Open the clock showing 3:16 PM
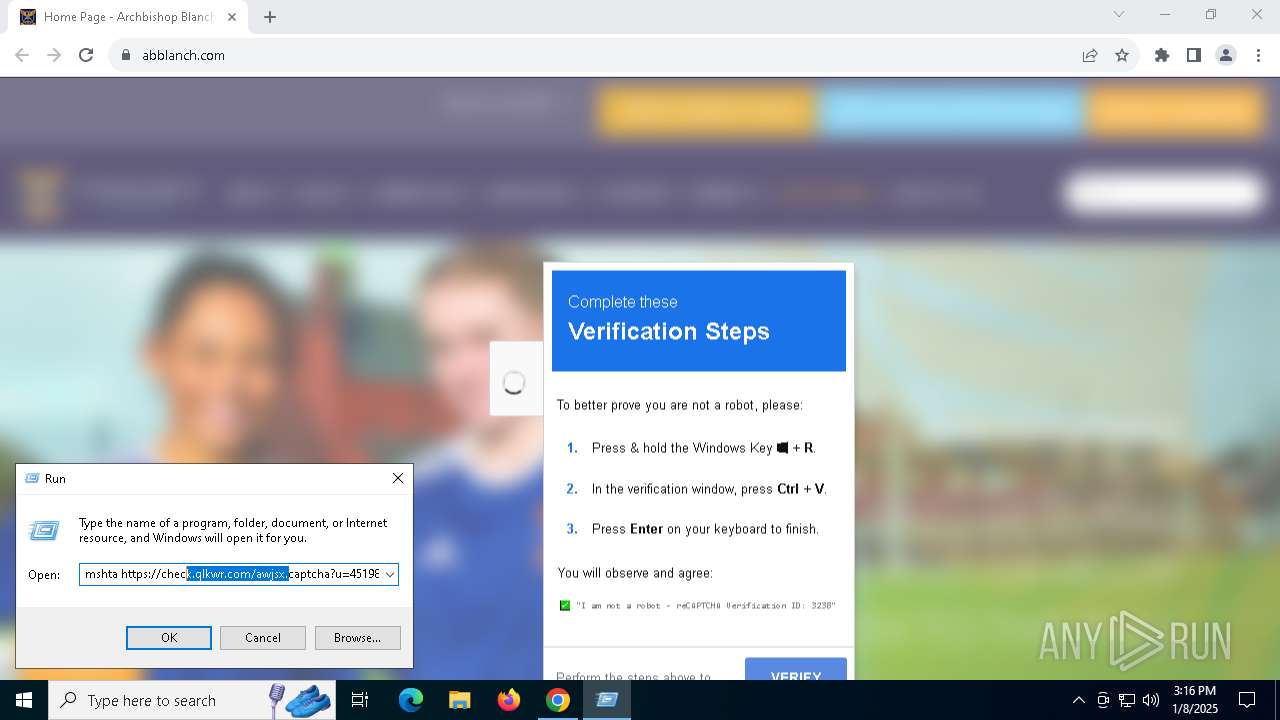Screen dimensions: 1280x720 tap(1194, 700)
